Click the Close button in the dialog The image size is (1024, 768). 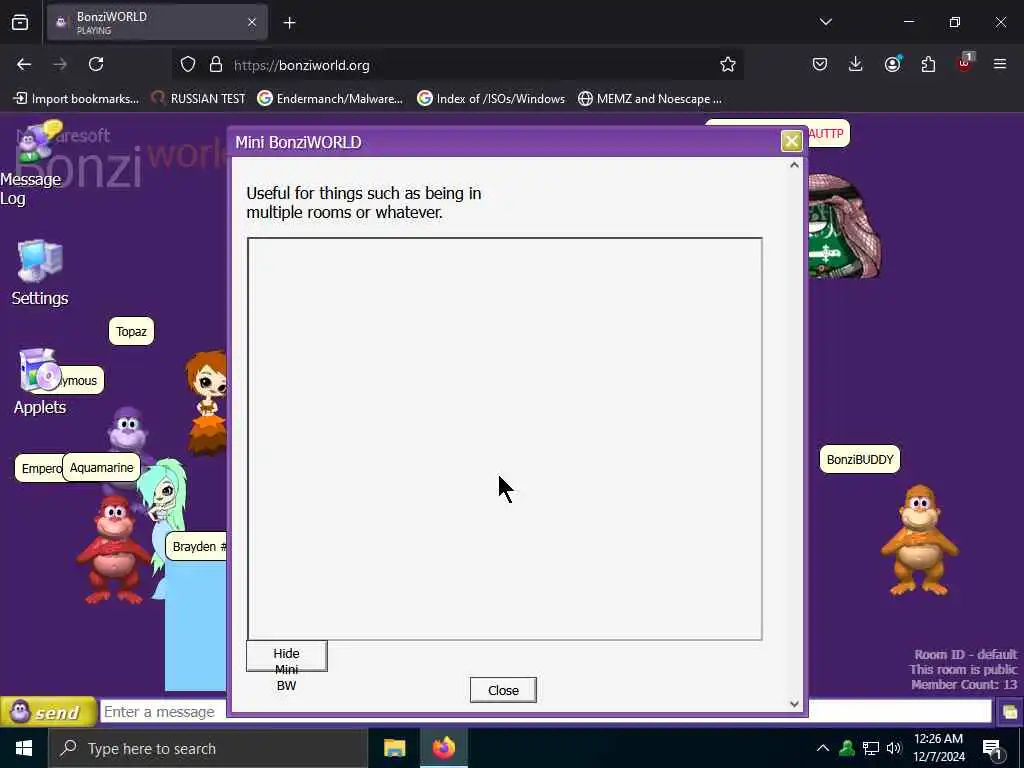[x=503, y=690]
